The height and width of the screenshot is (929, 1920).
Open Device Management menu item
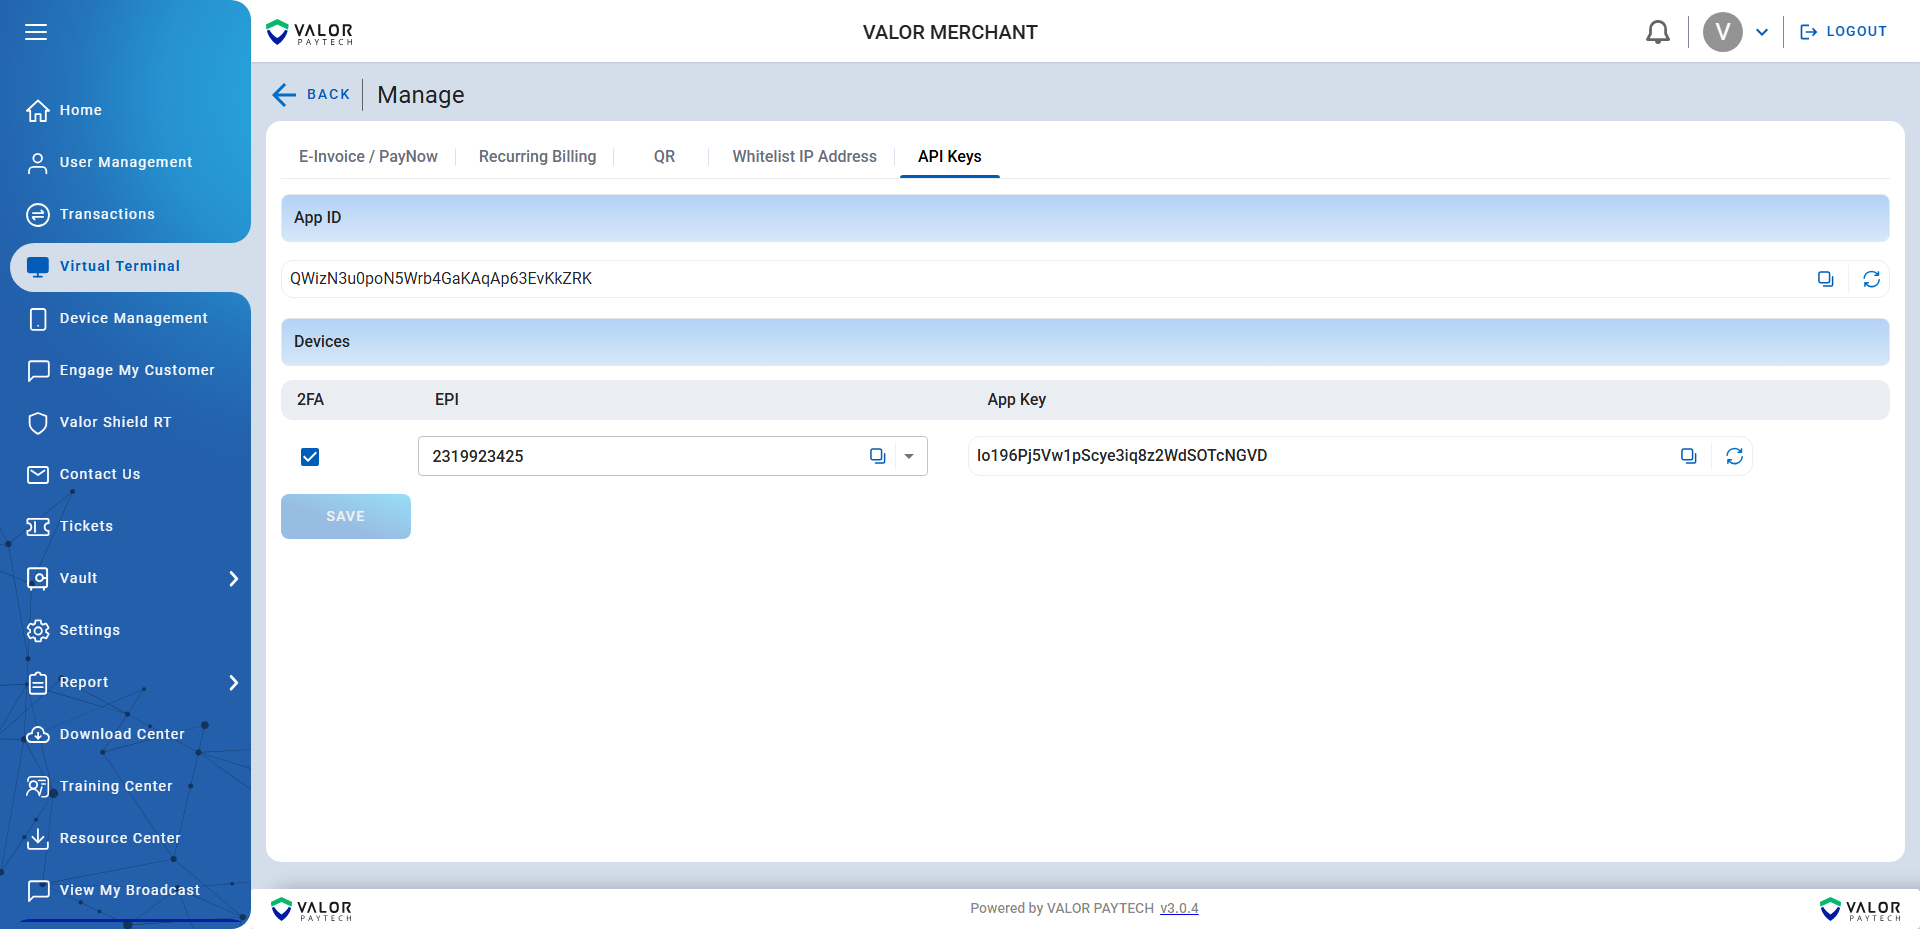click(x=134, y=318)
